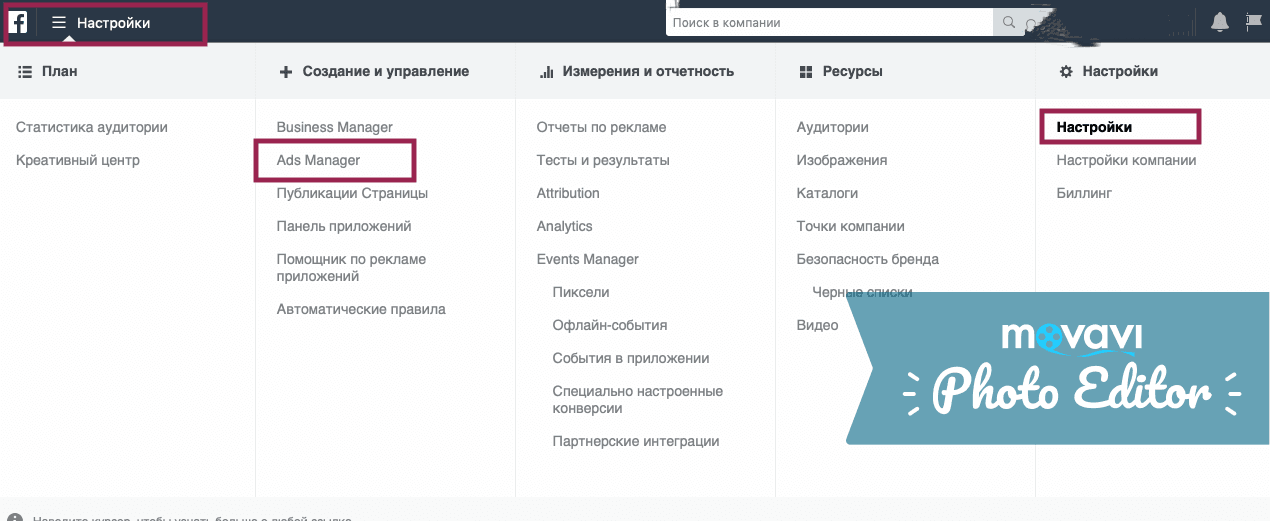Click the 'Настройки' title in the top bar
The width and height of the screenshot is (1270, 521).
(114, 22)
